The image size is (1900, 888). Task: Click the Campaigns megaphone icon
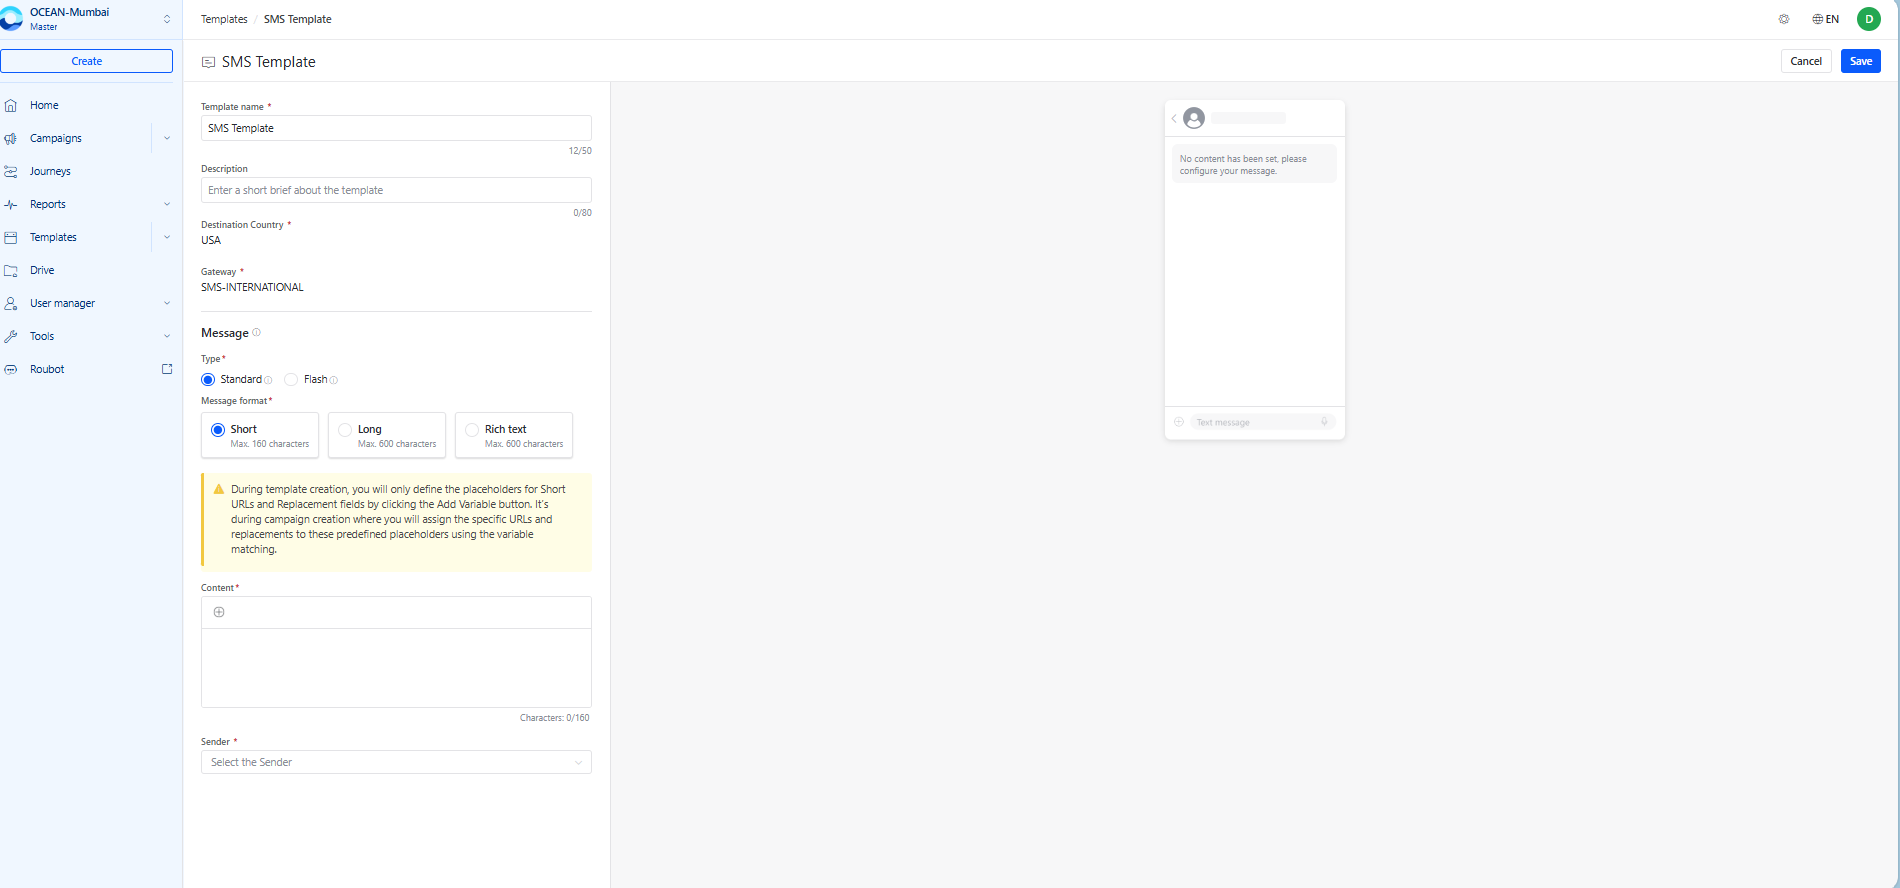[11, 138]
